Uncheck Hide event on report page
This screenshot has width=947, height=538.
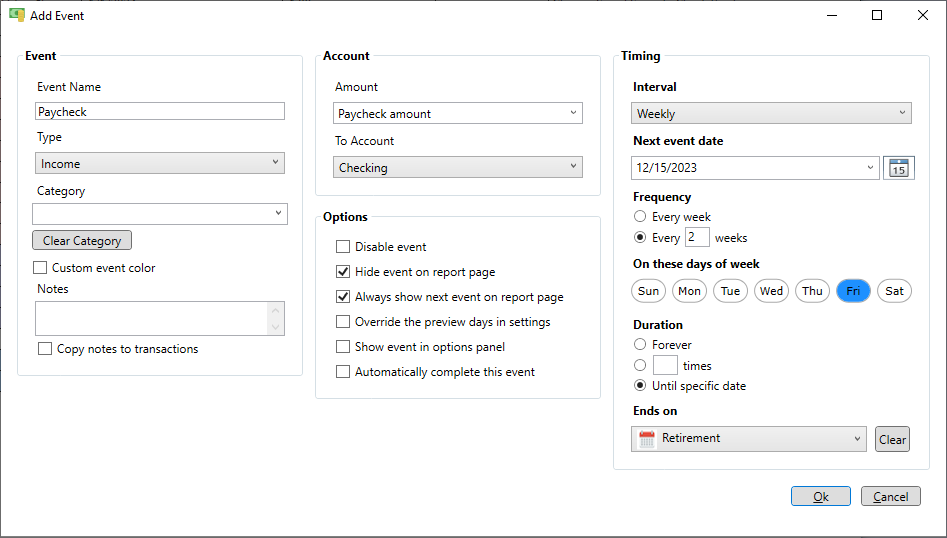343,272
